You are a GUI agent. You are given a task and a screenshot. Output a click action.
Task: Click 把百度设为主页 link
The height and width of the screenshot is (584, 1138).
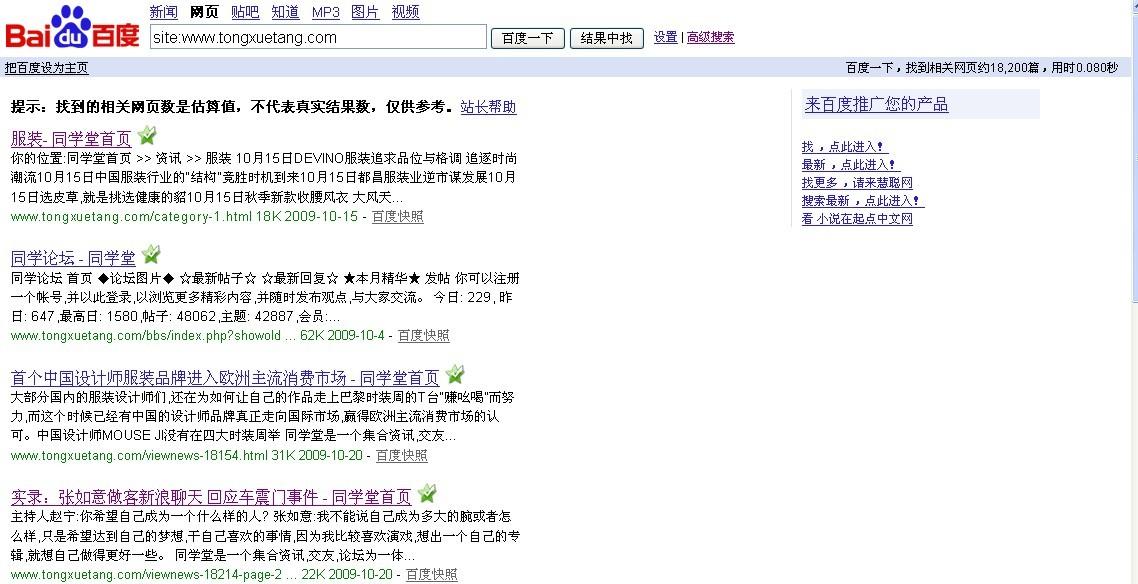pos(46,68)
